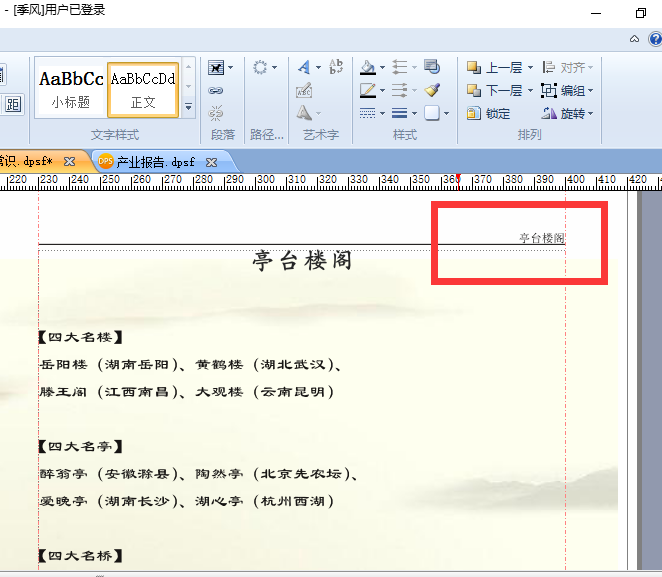Open help with the question mark icon
The image size is (662, 577).
pyautogui.click(x=655, y=39)
